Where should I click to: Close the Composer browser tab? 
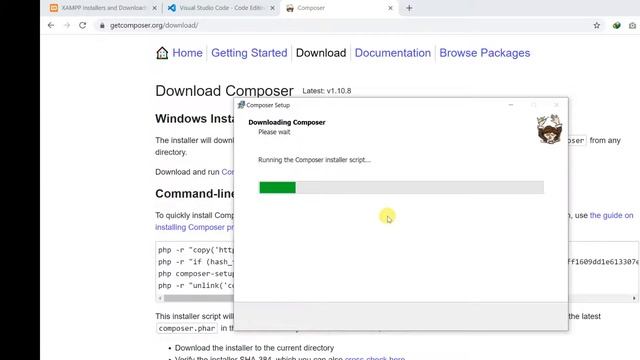coord(390,8)
